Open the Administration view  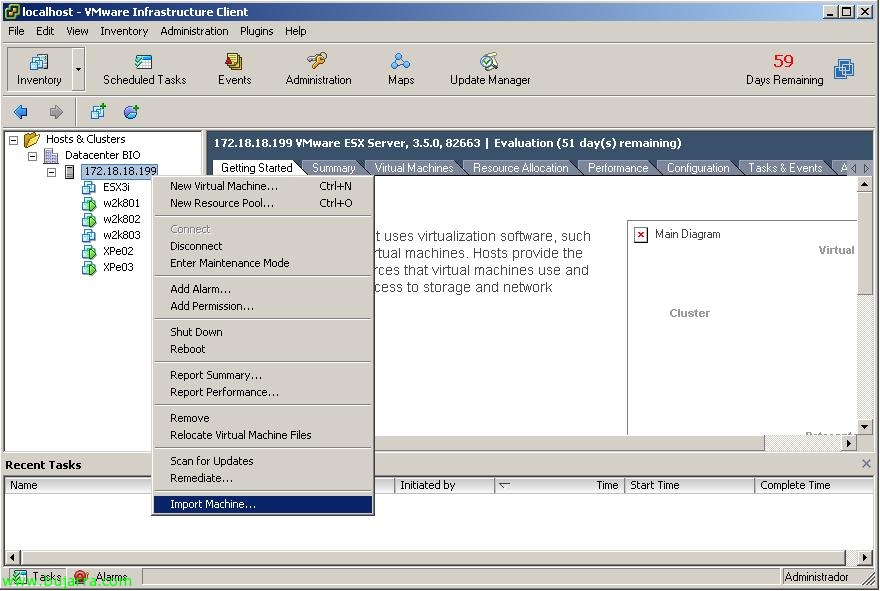pyautogui.click(x=318, y=69)
